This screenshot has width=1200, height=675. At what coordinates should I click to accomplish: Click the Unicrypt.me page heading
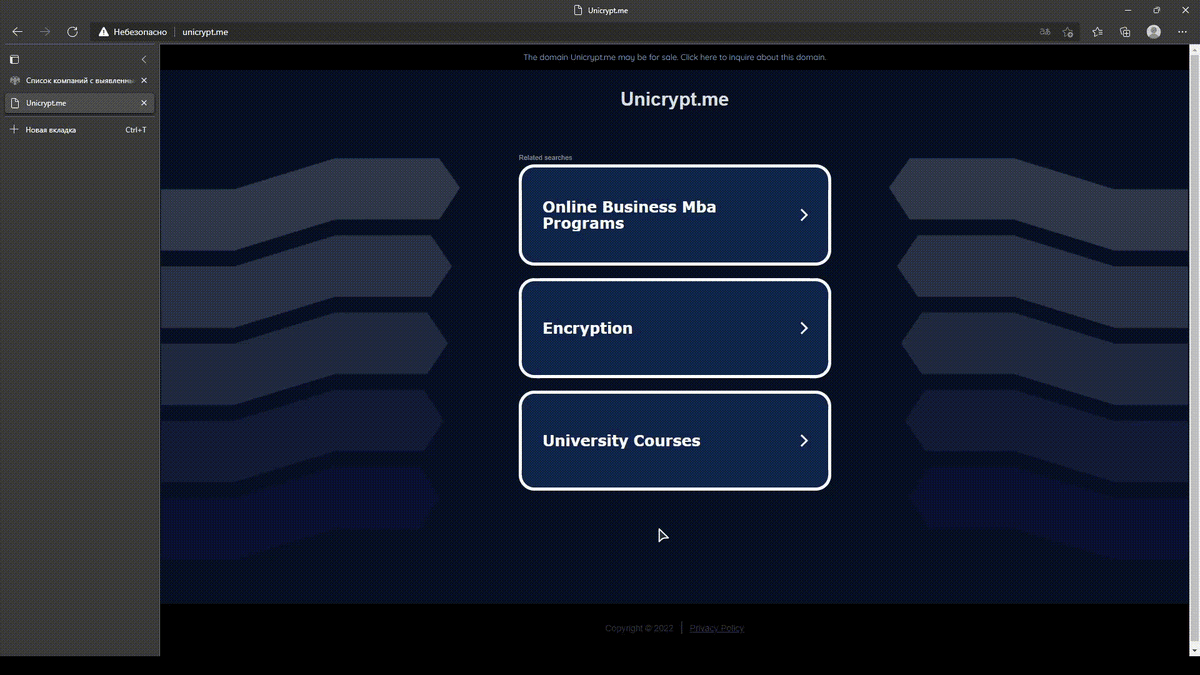(675, 99)
